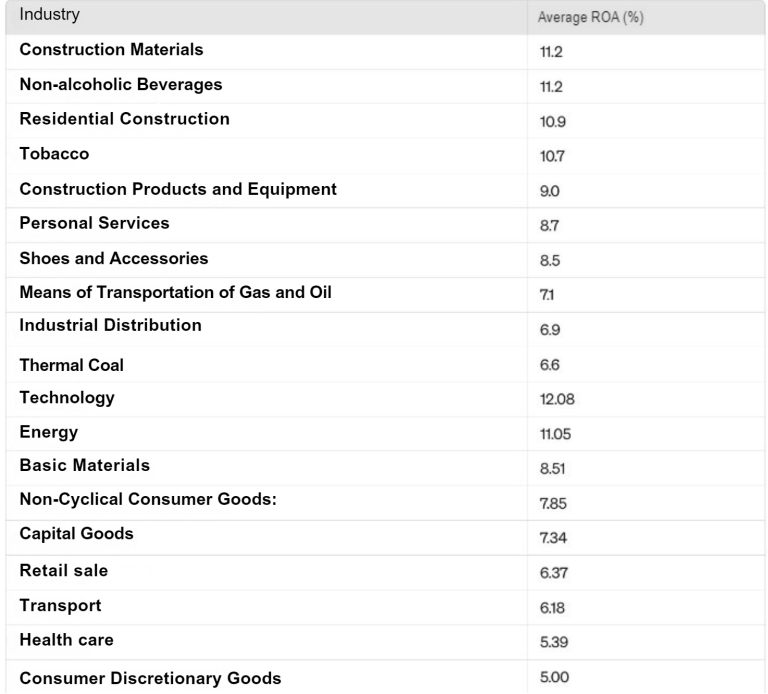Select Construction Products and Equipment cell
The image size is (768, 694).
point(178,189)
